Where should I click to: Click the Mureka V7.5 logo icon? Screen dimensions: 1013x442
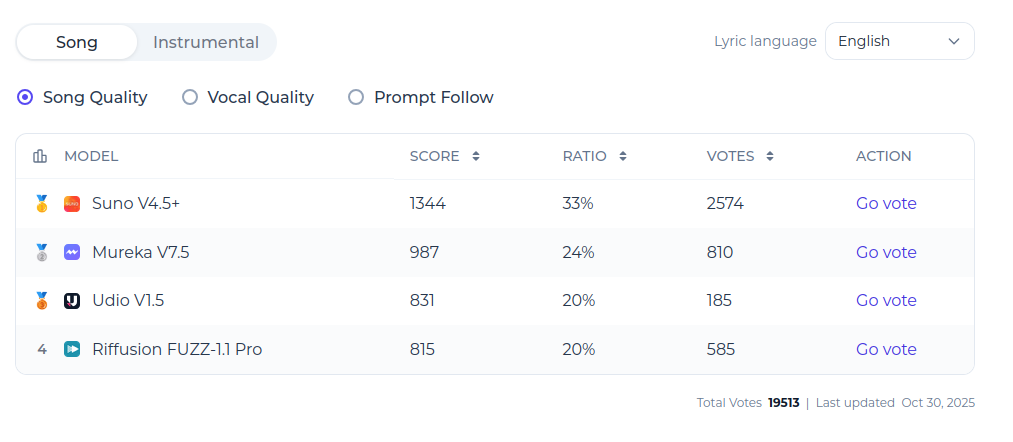click(x=72, y=253)
